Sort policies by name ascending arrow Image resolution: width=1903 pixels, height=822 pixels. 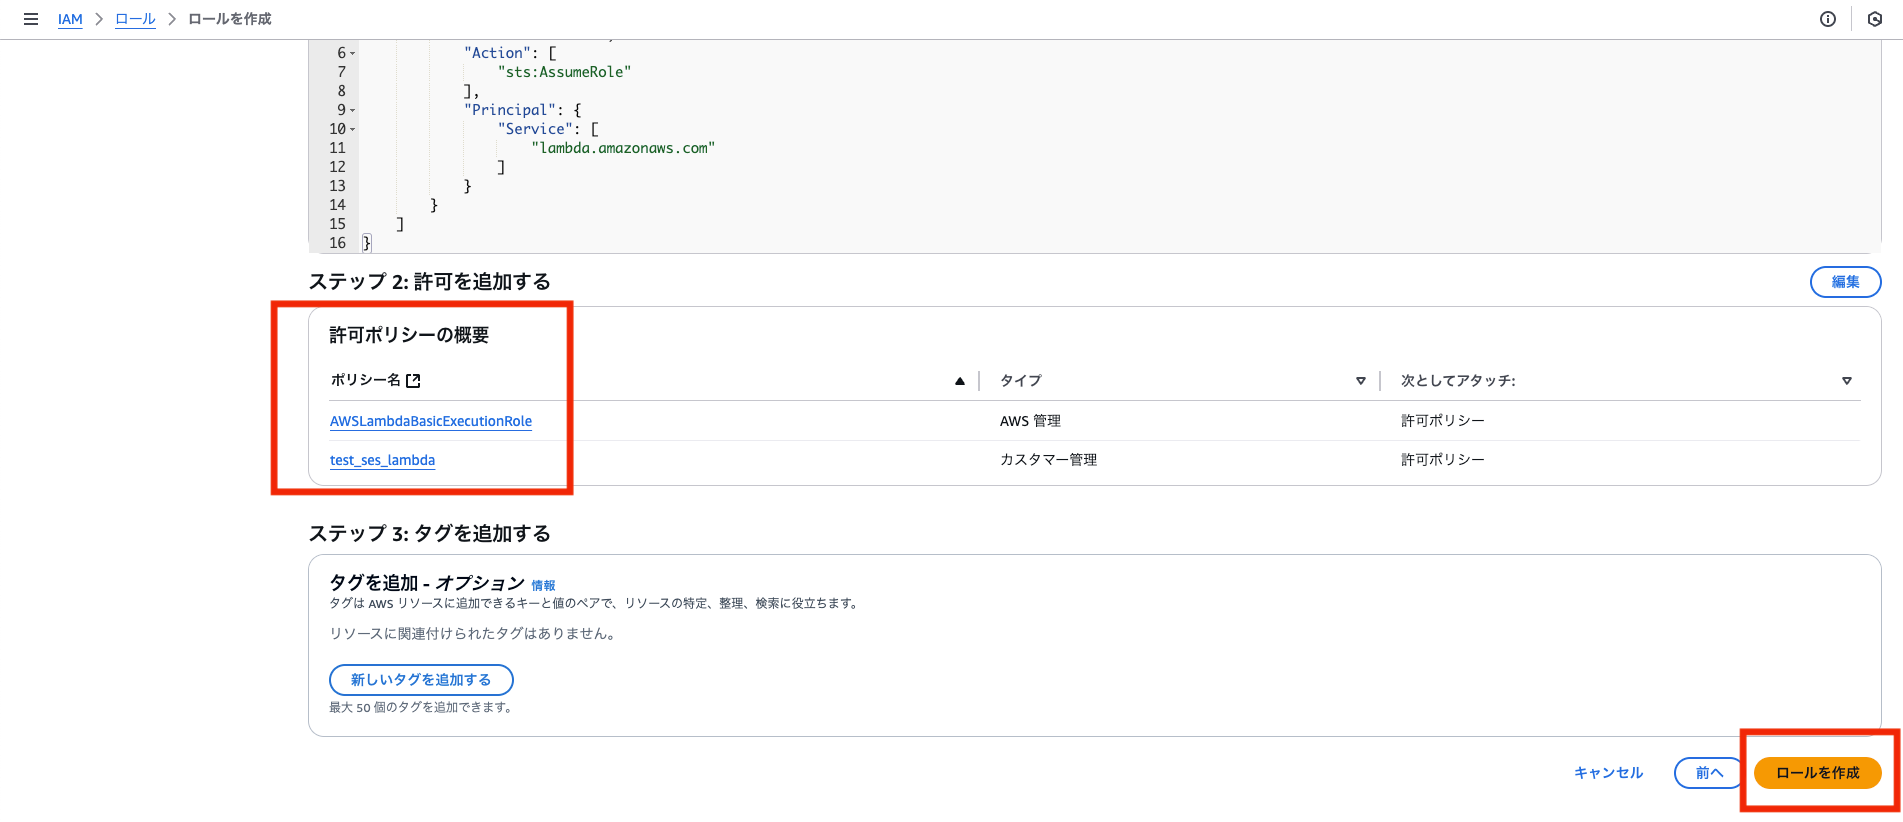click(960, 381)
